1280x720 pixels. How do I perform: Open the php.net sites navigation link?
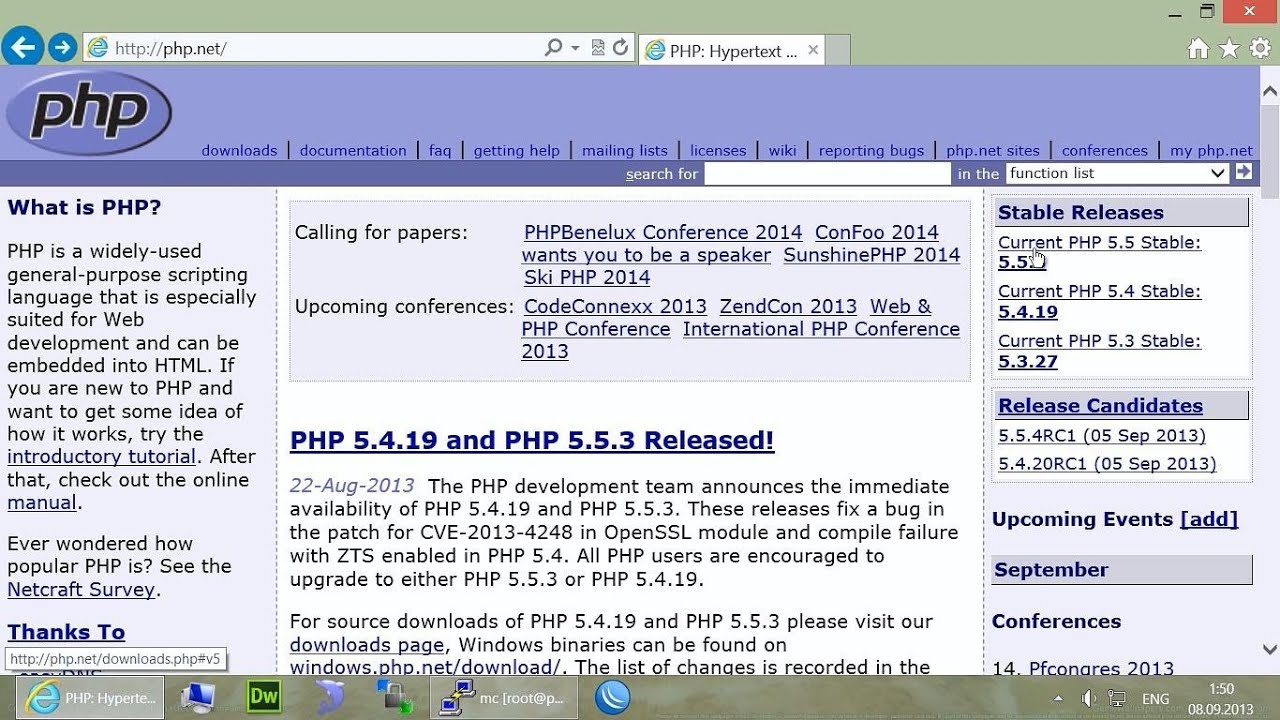[993, 151]
